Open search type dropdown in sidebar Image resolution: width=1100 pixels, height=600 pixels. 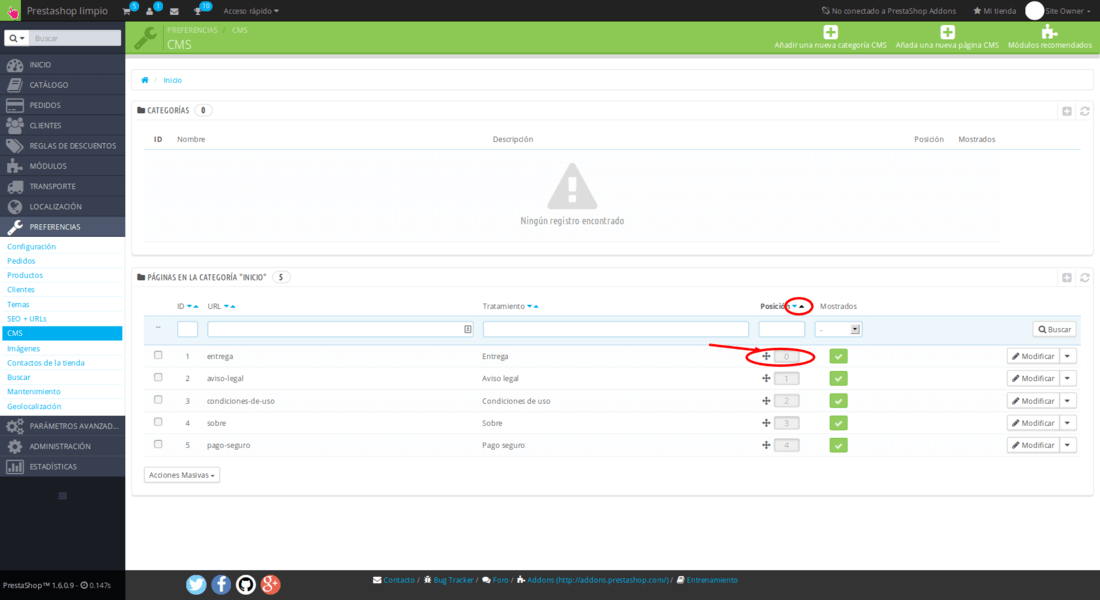(x=17, y=39)
